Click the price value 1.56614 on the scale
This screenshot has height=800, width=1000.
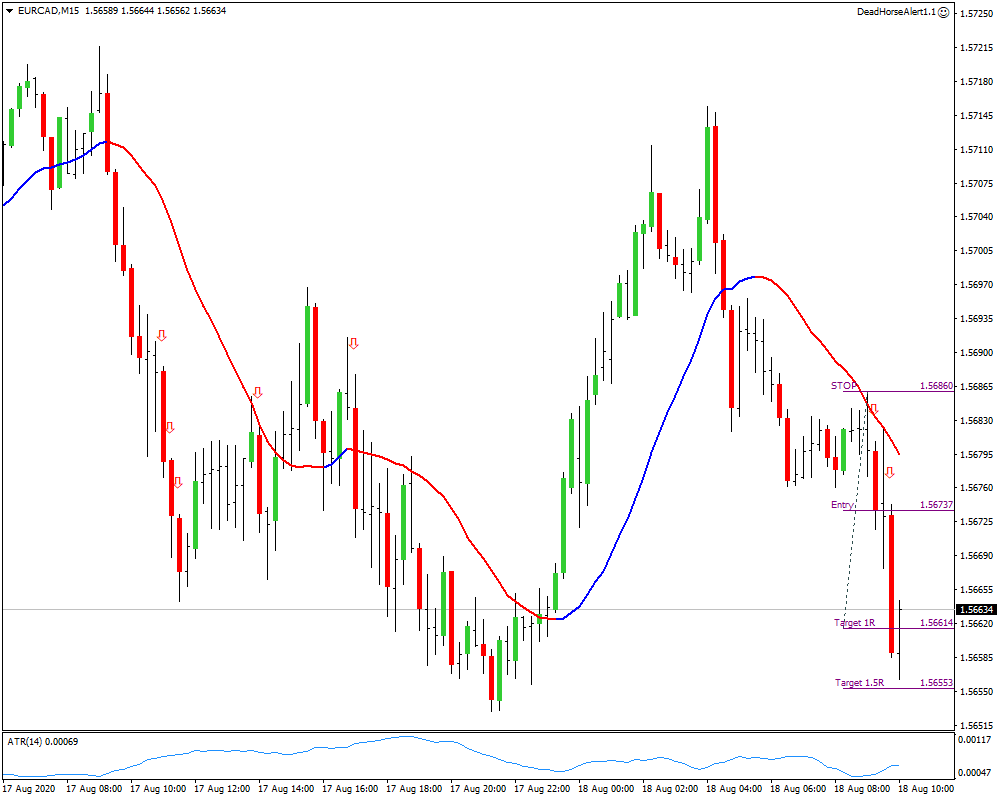click(938, 623)
